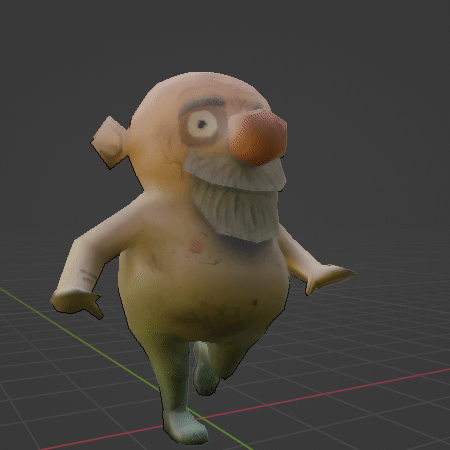
Task: Select the bearded character model in viewport
Action: coord(203,258)
